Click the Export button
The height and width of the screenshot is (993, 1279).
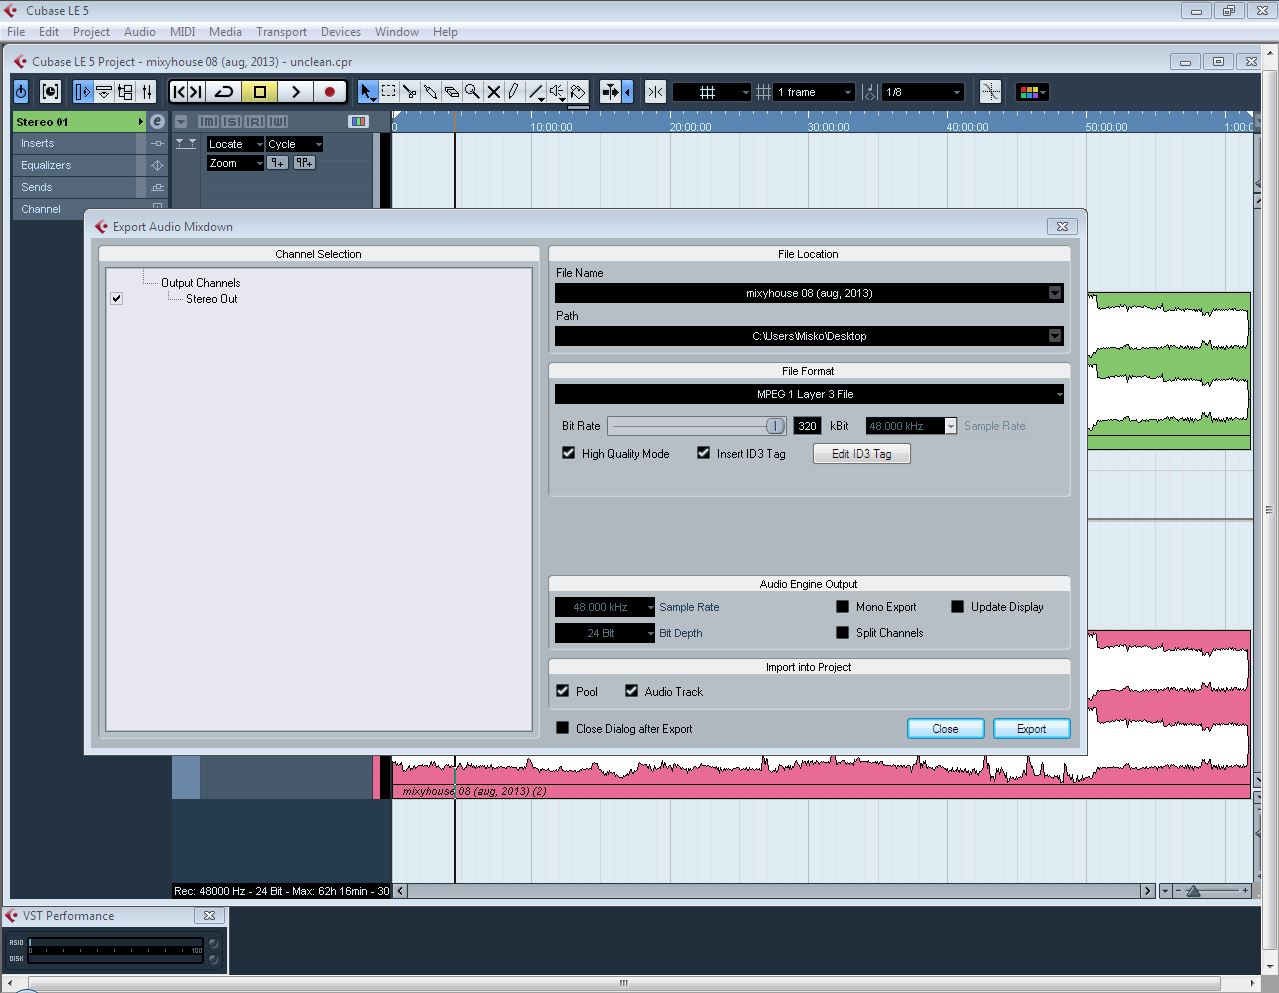pyautogui.click(x=1031, y=728)
